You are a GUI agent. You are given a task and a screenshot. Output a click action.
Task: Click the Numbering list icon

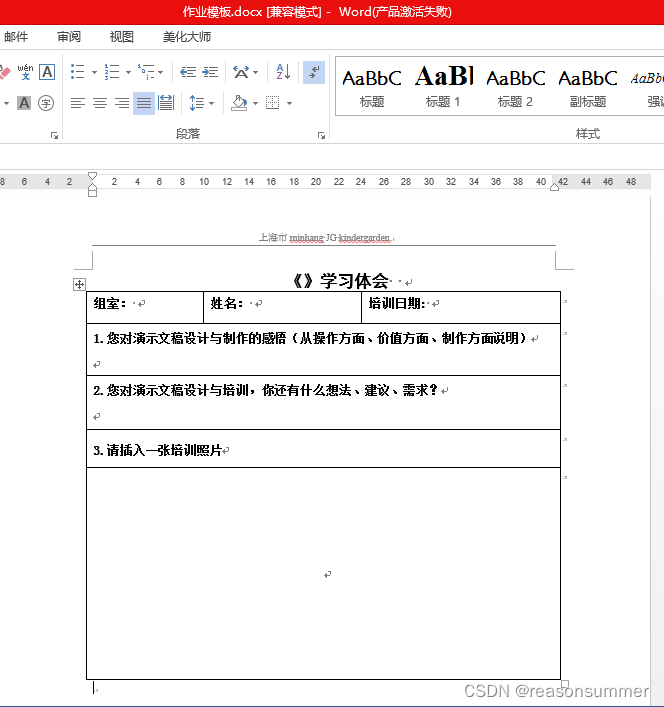tap(112, 72)
